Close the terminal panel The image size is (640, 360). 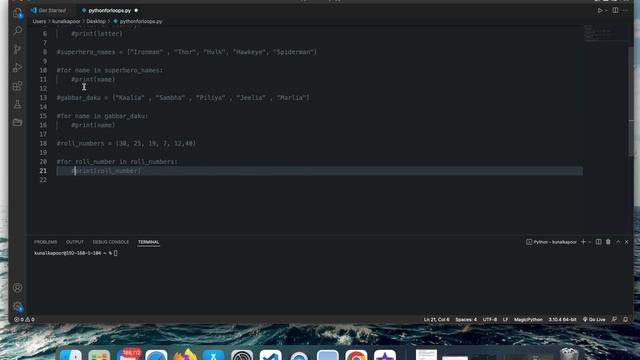[627, 242]
